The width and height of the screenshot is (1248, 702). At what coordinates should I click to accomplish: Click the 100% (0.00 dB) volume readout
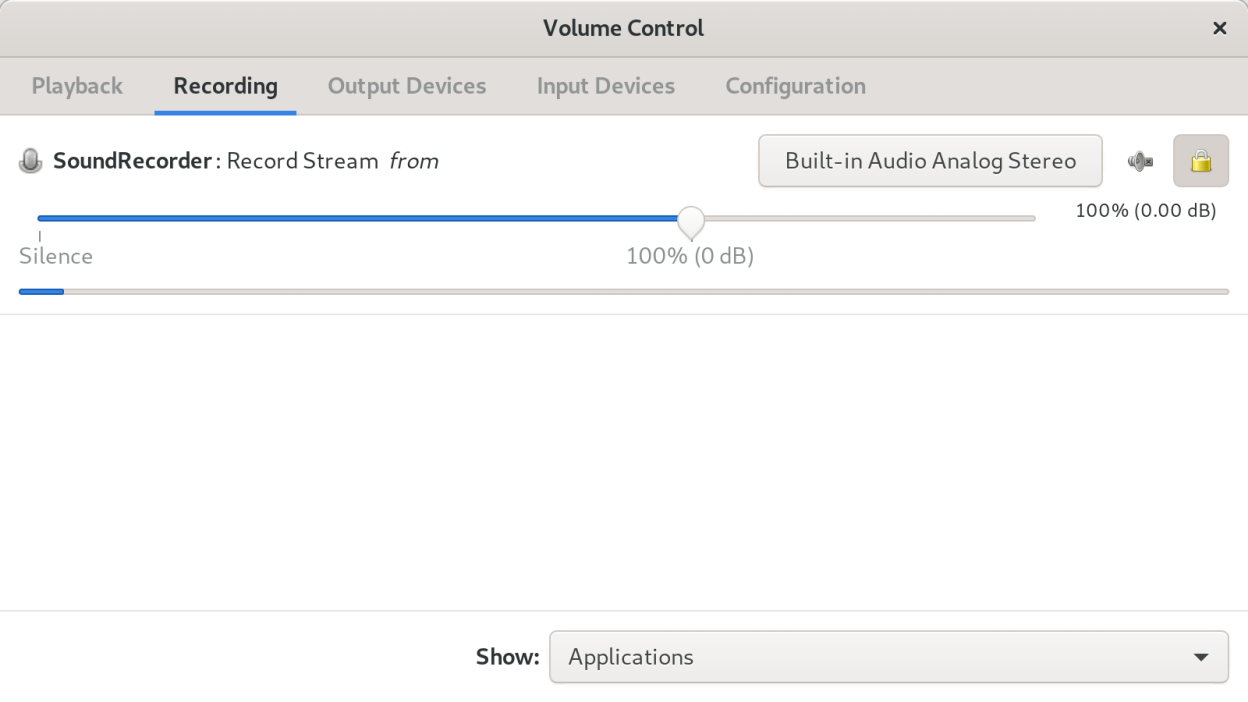[x=1145, y=211]
